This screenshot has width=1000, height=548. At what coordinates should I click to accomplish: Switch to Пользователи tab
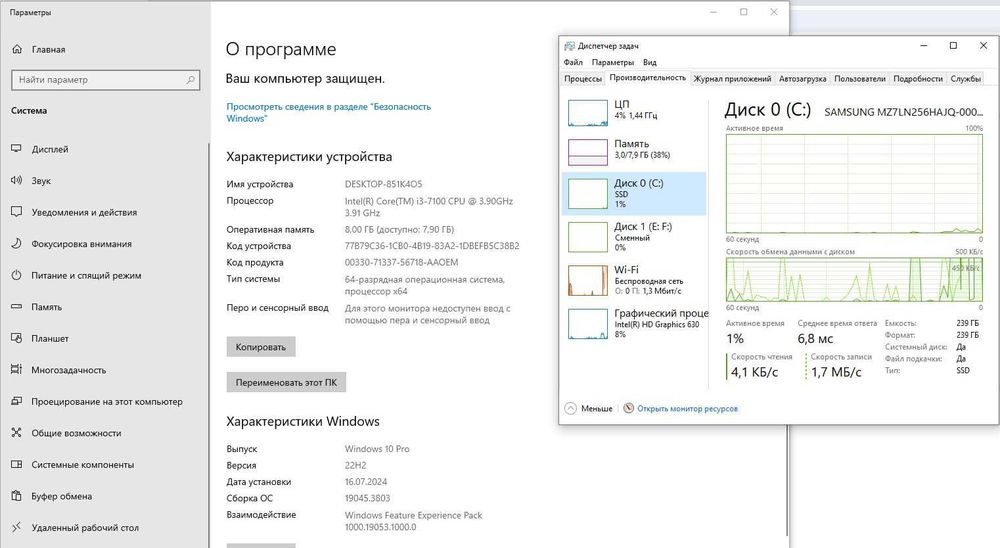(860, 78)
